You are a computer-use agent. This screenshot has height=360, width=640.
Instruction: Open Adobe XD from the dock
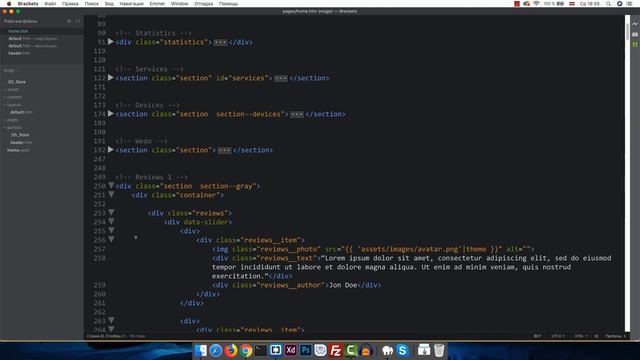pos(291,350)
